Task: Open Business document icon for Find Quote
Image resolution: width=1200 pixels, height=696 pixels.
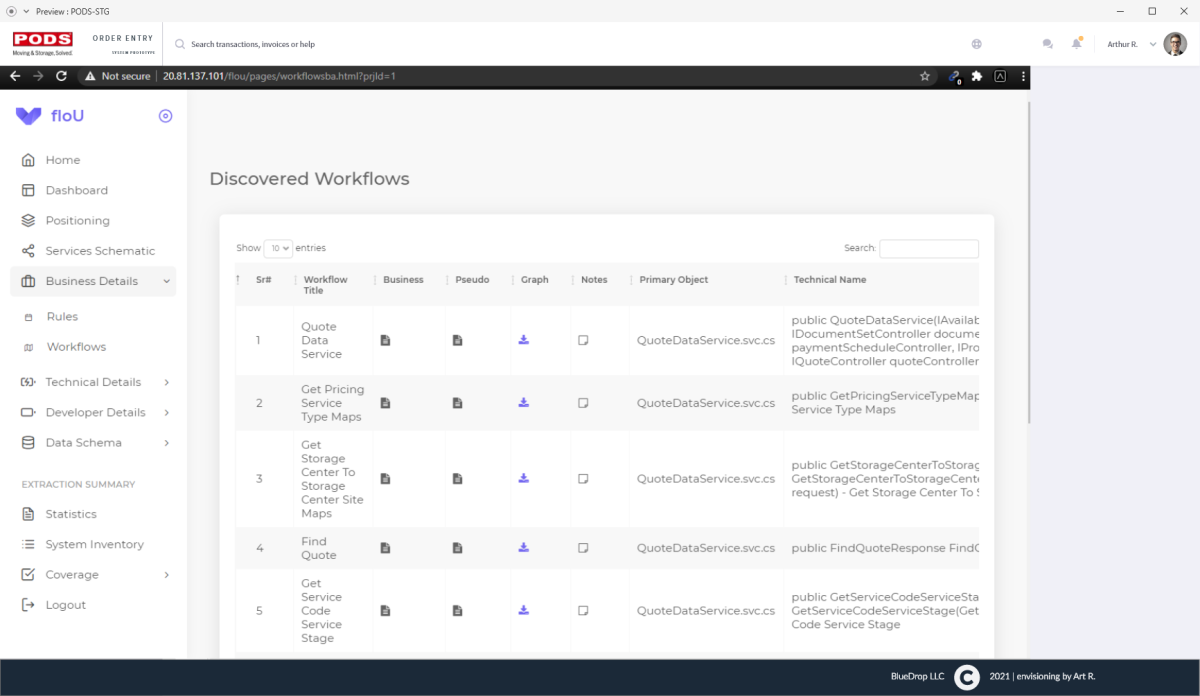Action: click(385, 548)
